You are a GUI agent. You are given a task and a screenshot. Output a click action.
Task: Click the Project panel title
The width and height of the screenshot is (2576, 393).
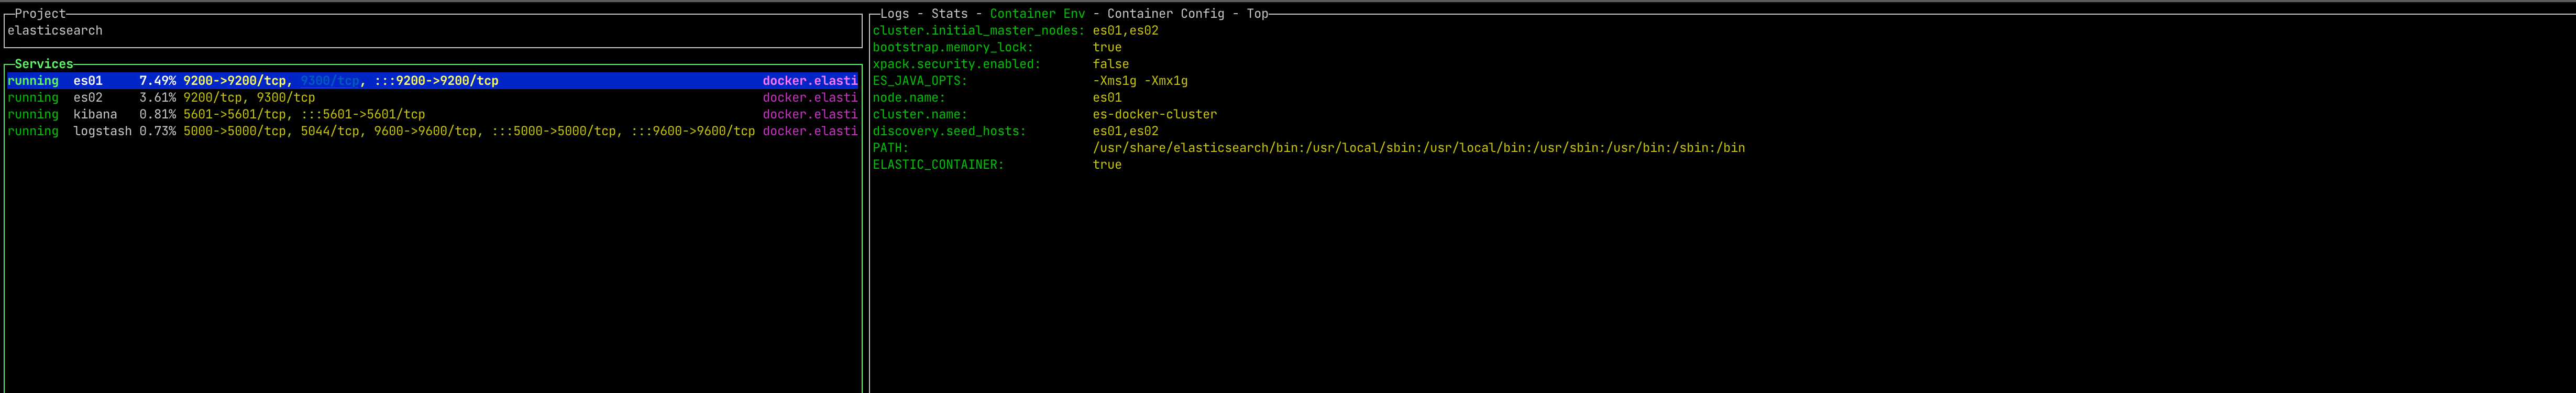pos(40,14)
